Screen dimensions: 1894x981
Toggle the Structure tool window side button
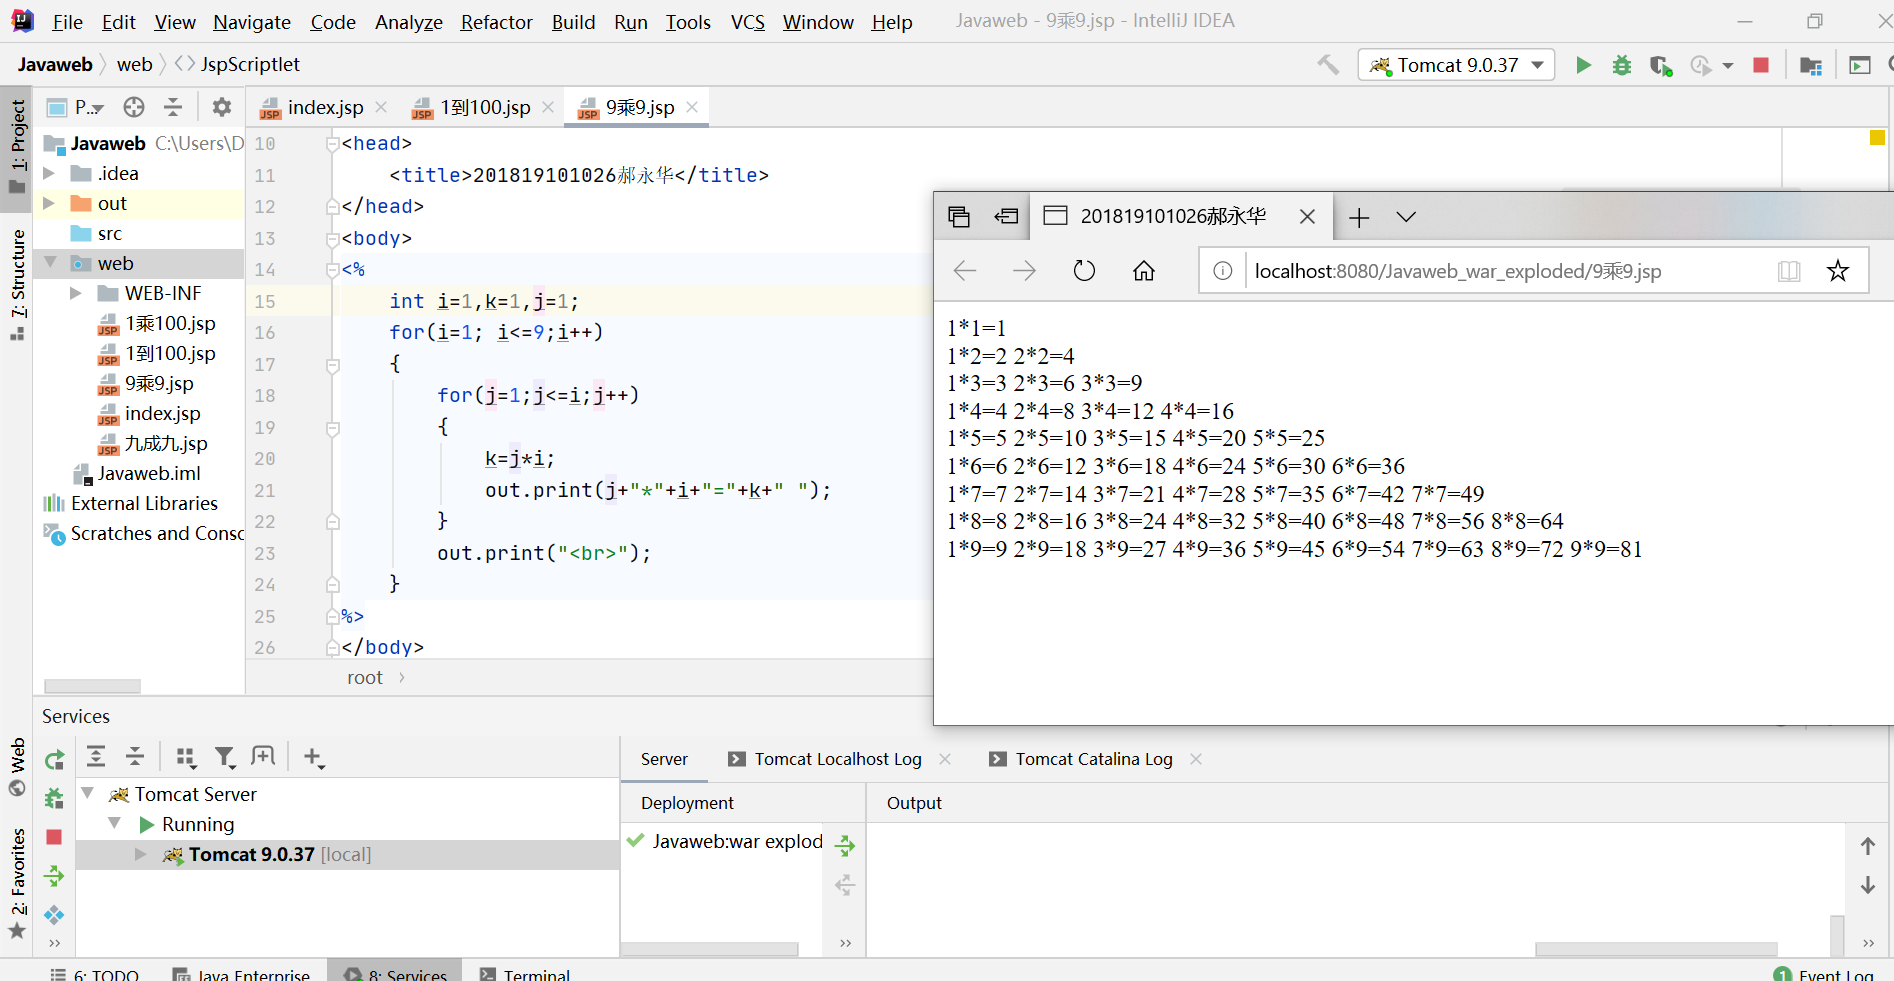[x=17, y=284]
